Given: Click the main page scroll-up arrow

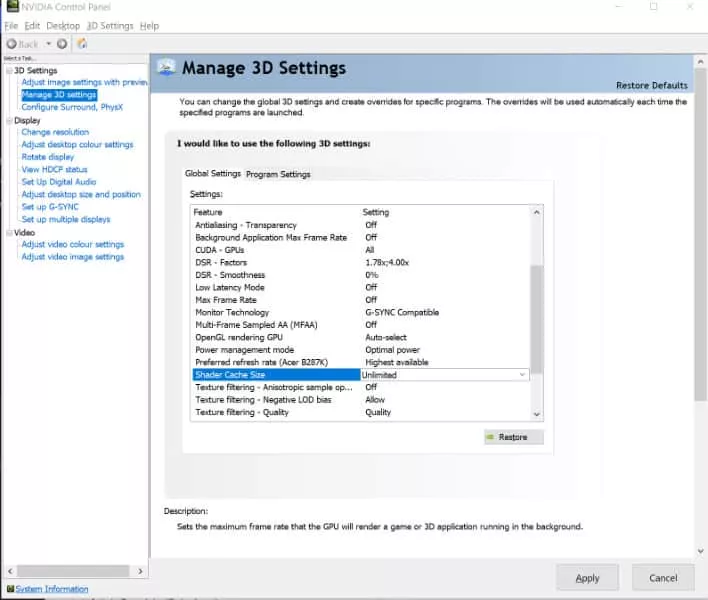Looking at the screenshot, I should pyautogui.click(x=700, y=61).
